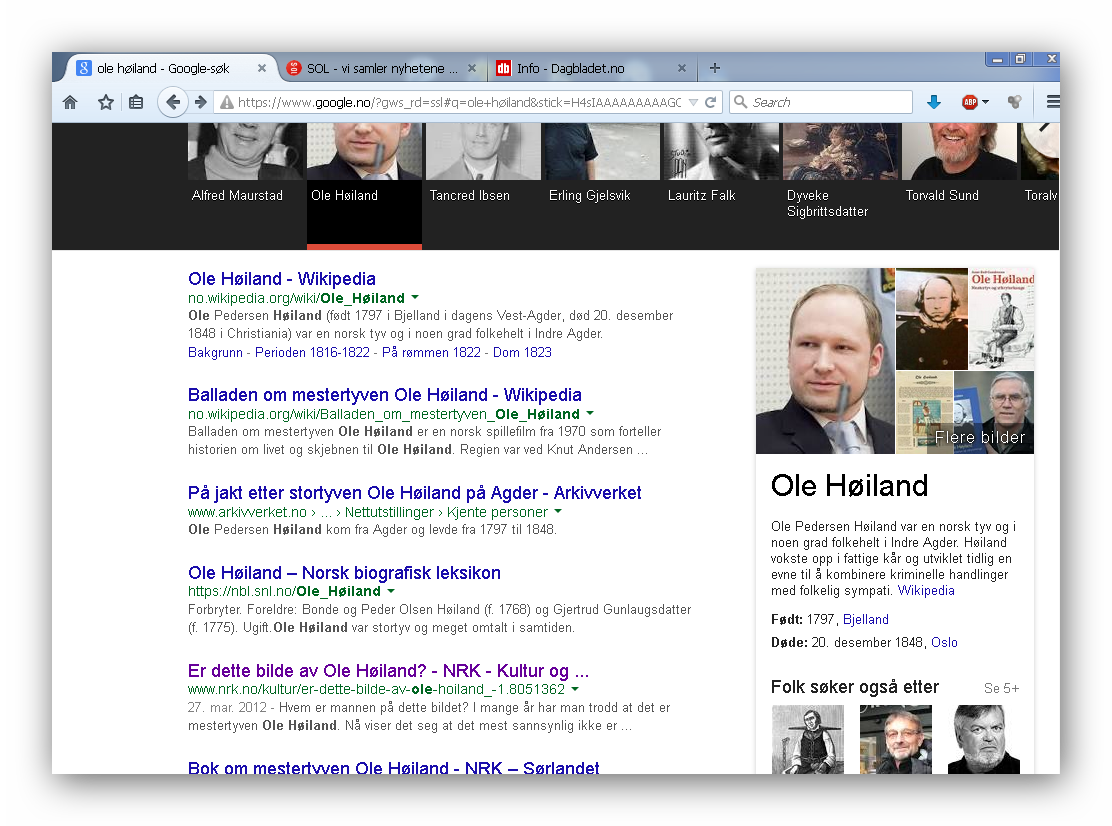Open the Adblock Plus dropdown arrow
Viewport: 1112px width, 826px height.
click(x=985, y=102)
